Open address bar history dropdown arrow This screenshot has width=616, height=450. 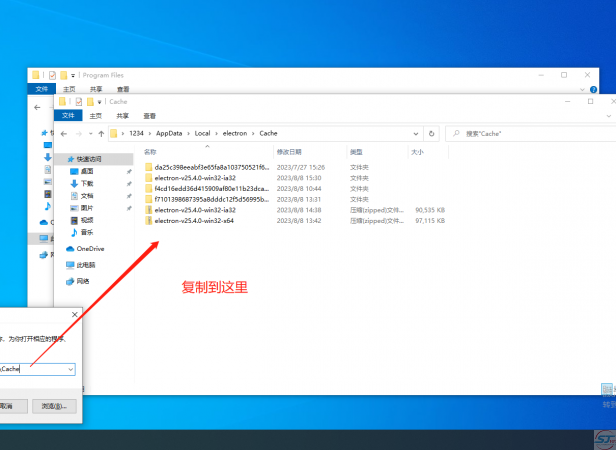coord(414,133)
